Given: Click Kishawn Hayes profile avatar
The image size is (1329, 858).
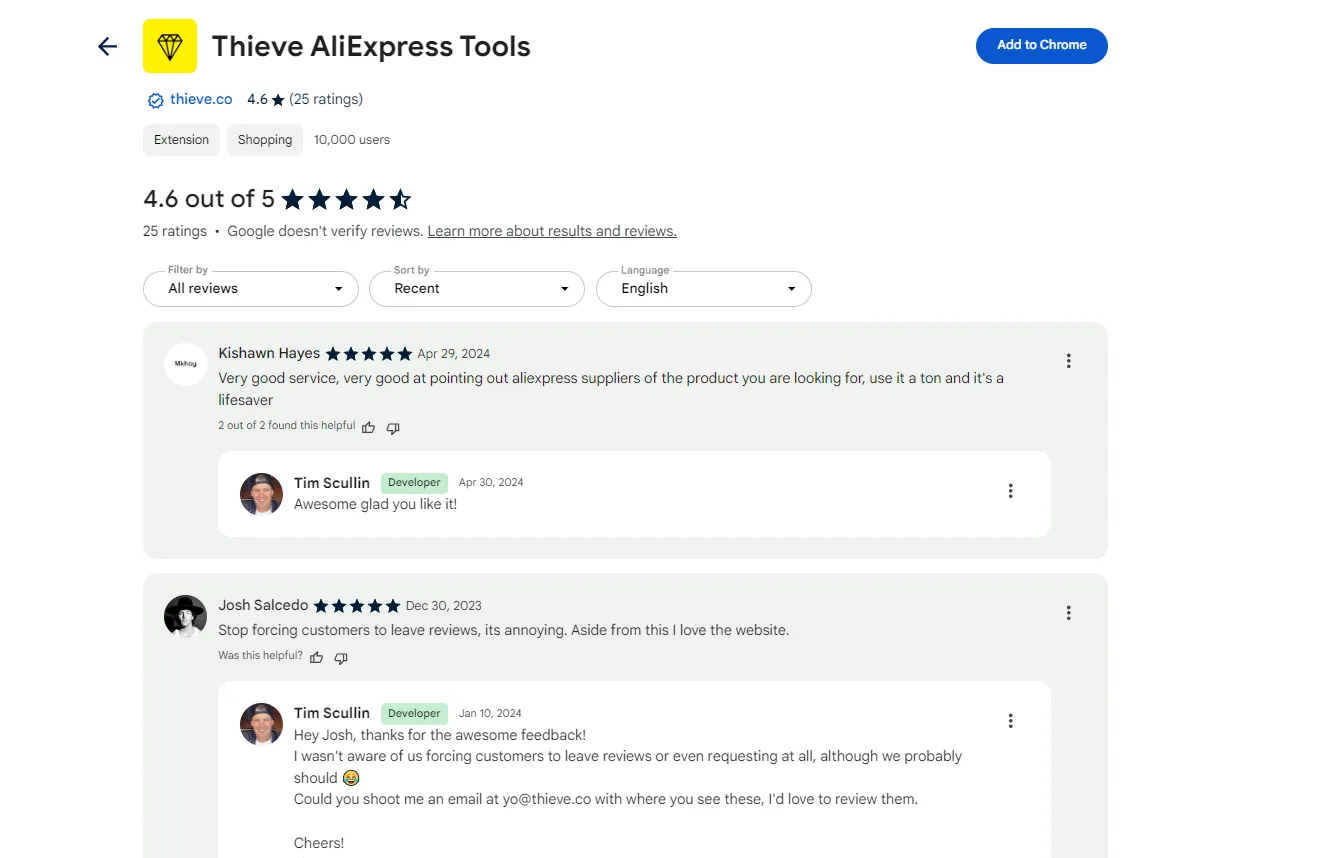Looking at the screenshot, I should click(185, 364).
